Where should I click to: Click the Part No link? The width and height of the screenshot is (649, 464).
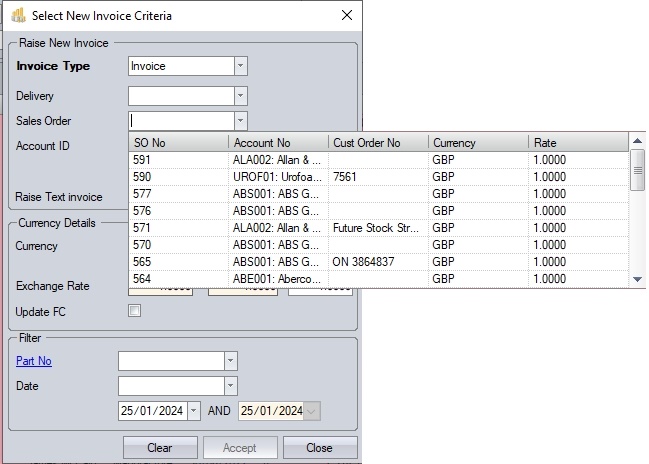coord(34,360)
